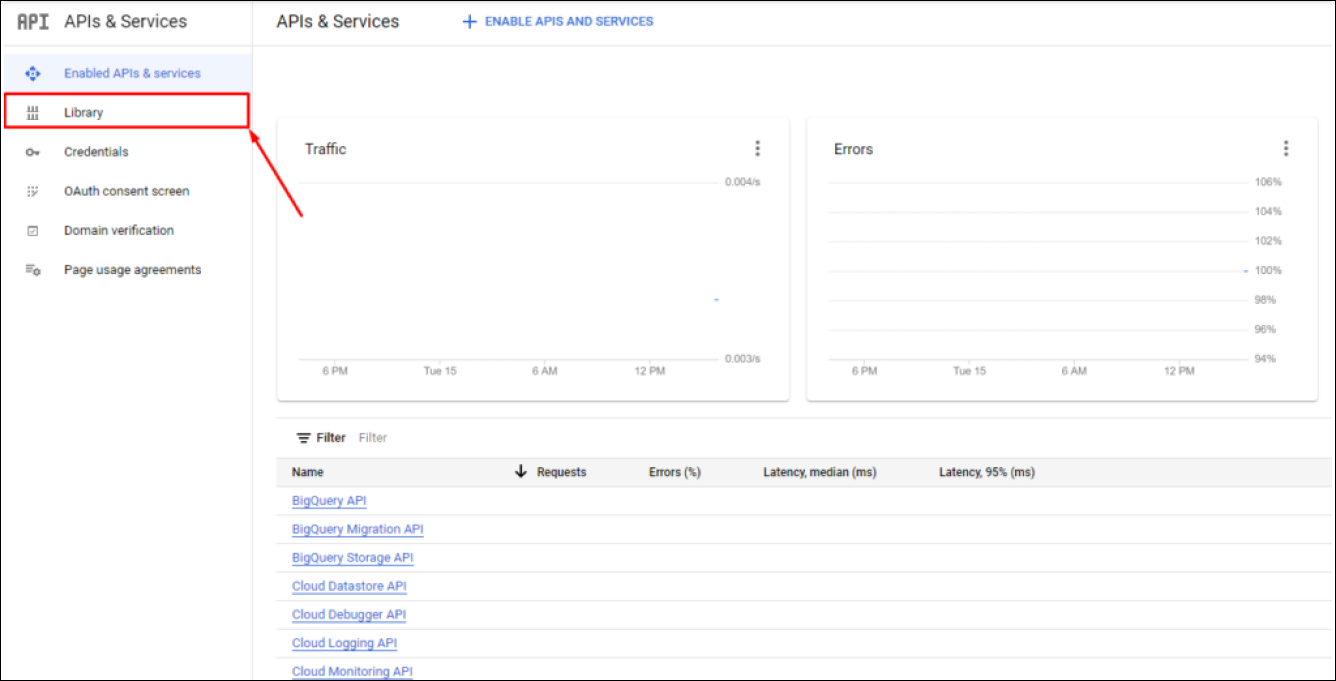
Task: Open Enabled APIs & services page
Action: pyautogui.click(x=126, y=73)
